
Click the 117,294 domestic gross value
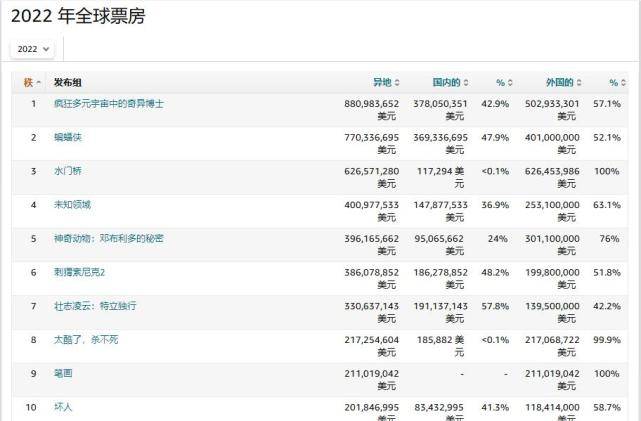click(435, 171)
